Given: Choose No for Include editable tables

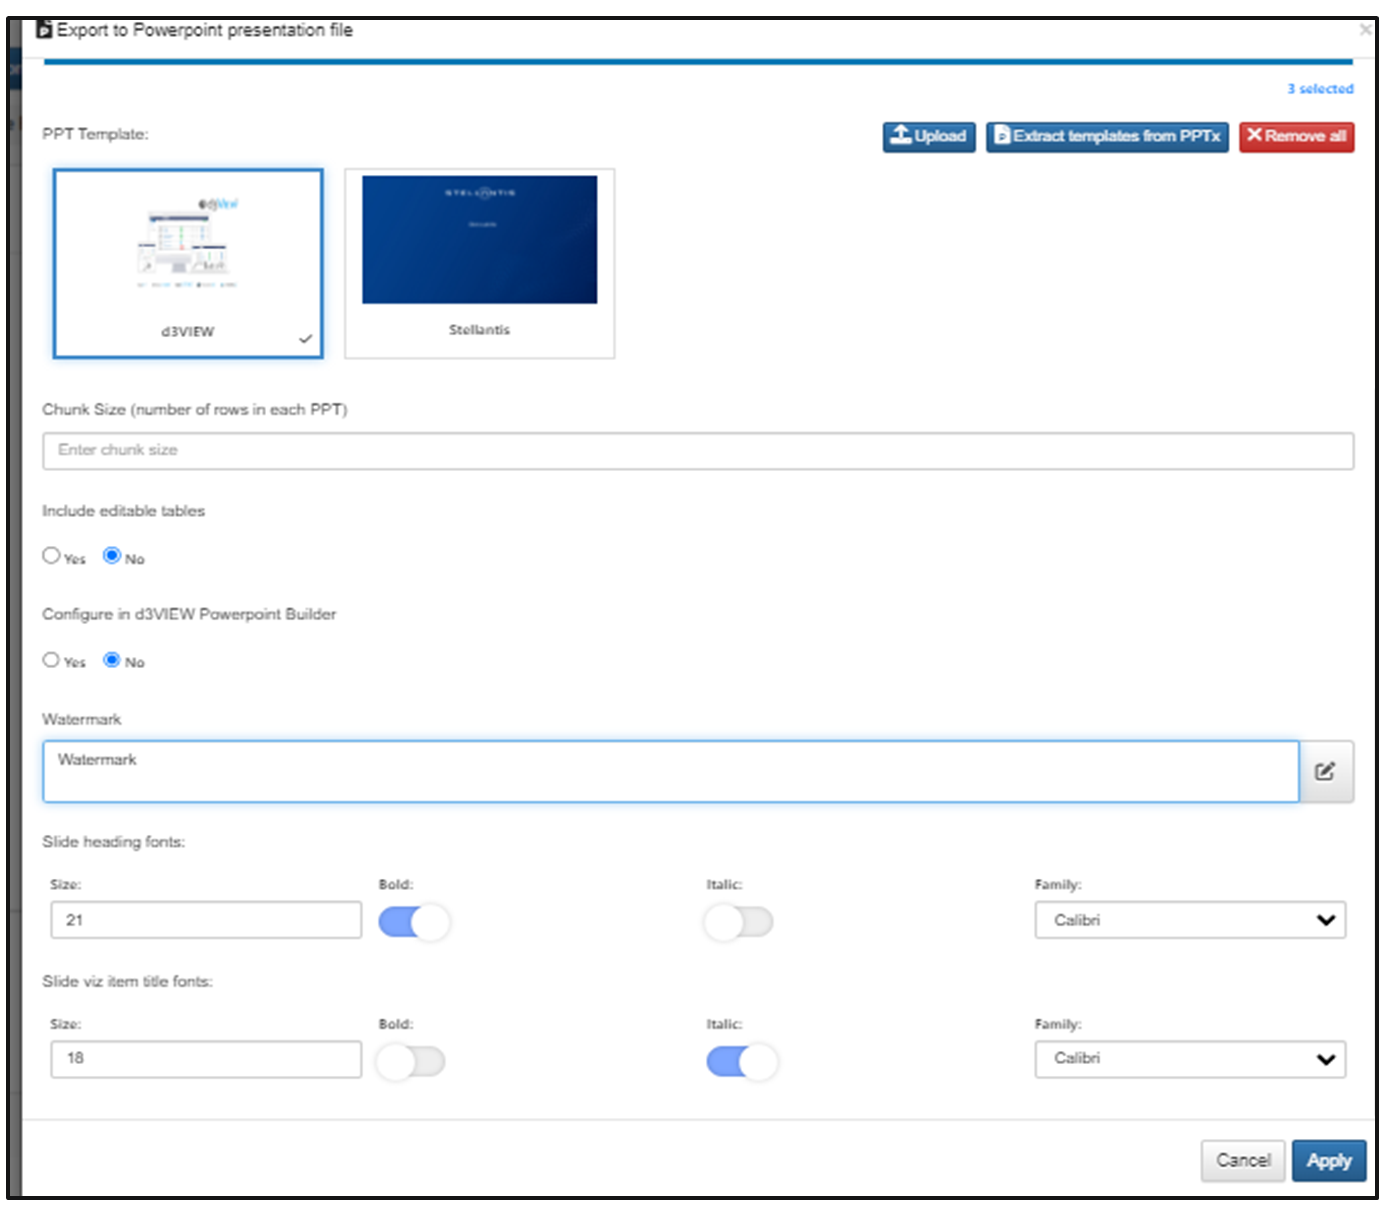Looking at the screenshot, I should [x=112, y=555].
